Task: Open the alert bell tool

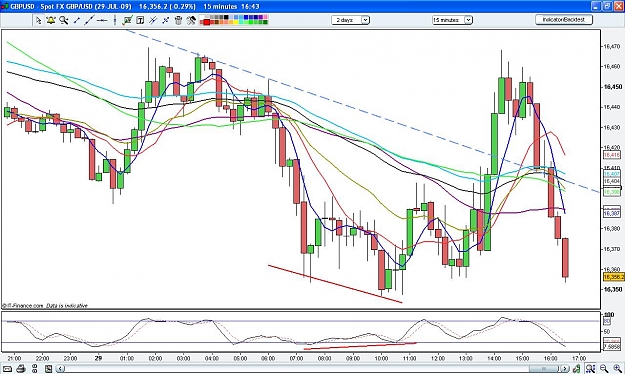Action: pos(51,20)
